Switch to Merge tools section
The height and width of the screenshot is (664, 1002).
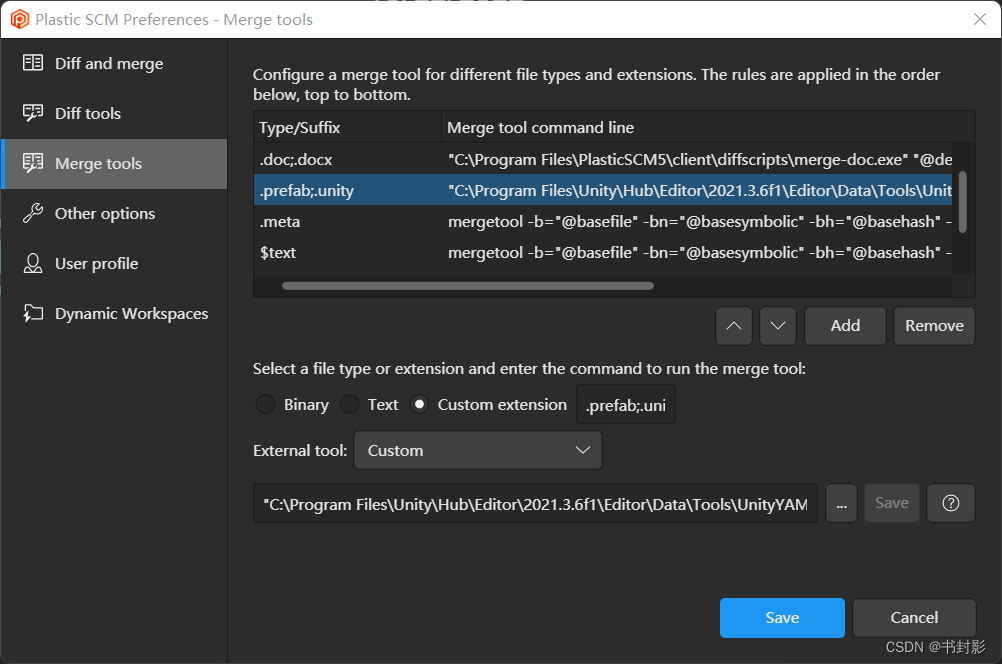(114, 164)
